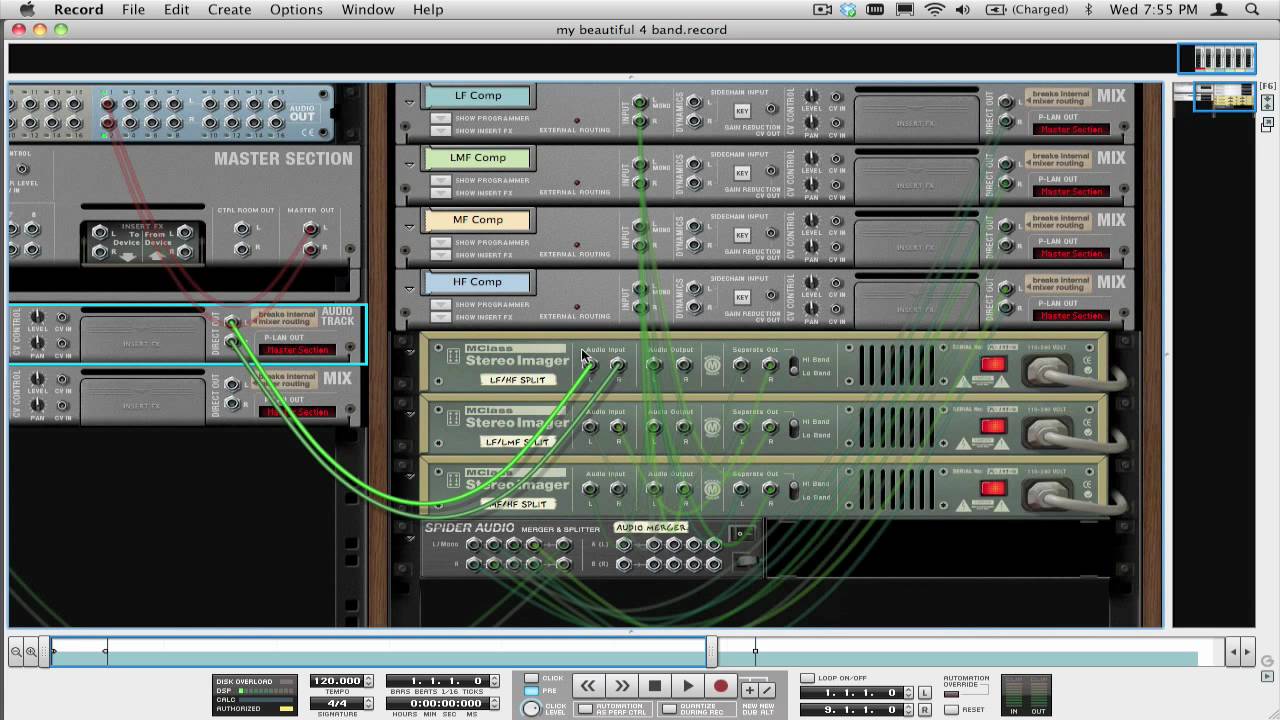
Task: Start recording with the red Record button
Action: 720,686
